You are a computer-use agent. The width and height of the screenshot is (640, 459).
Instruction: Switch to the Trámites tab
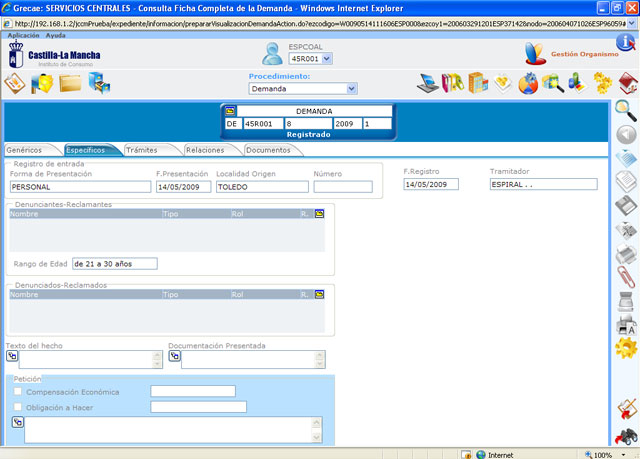[142, 150]
